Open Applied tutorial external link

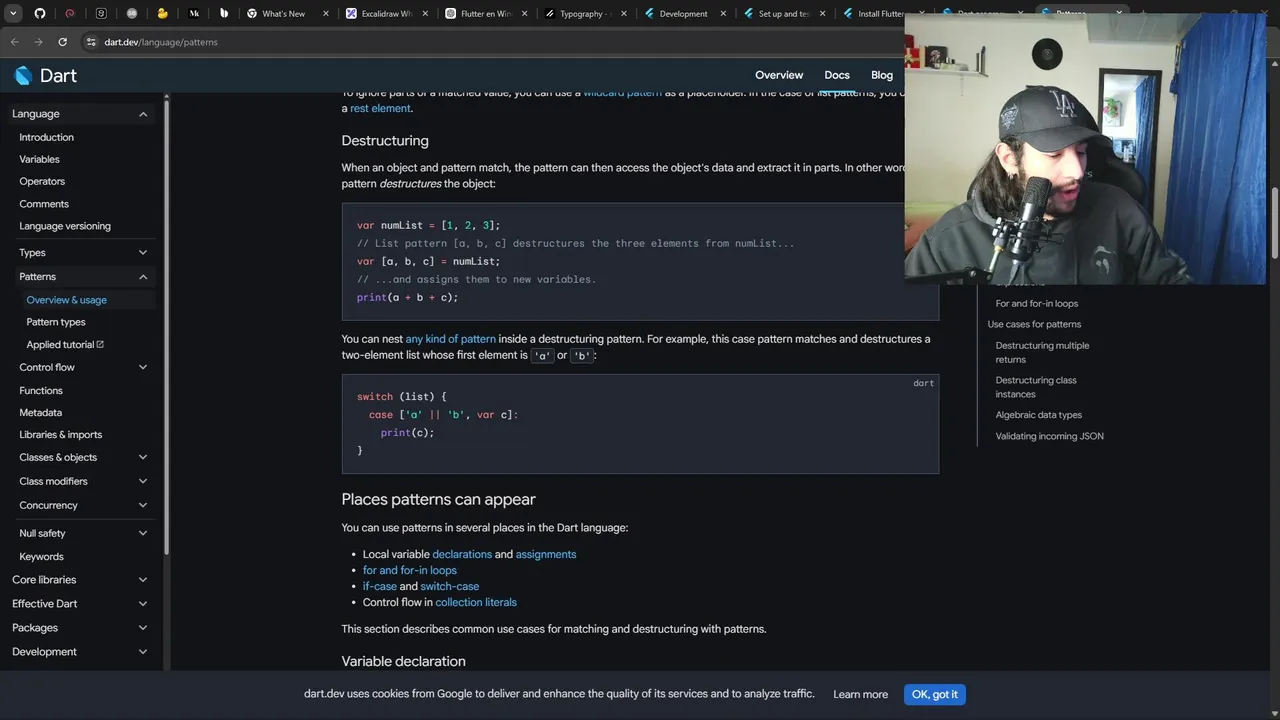65,345
